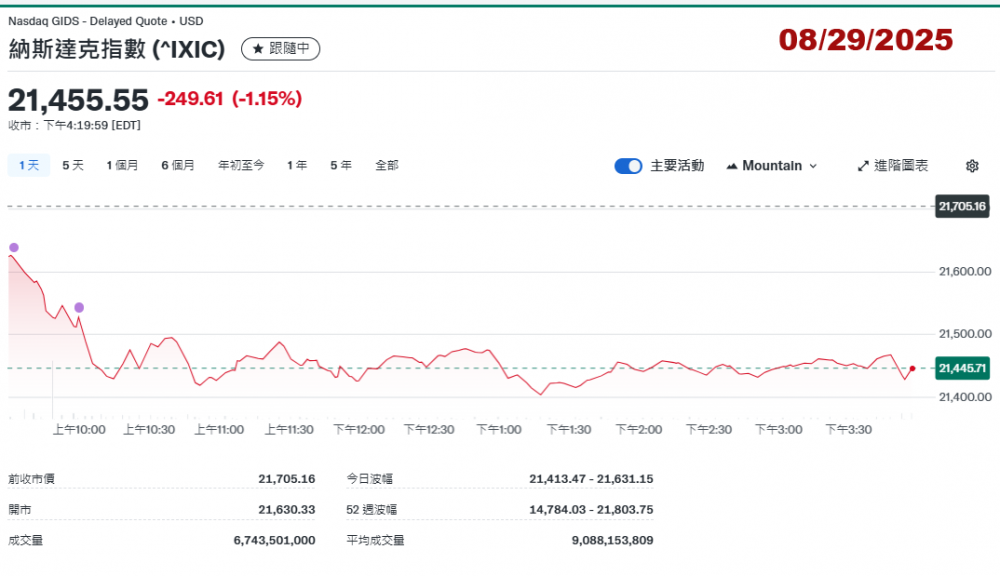Click the green 21,445.71 price label

click(962, 369)
